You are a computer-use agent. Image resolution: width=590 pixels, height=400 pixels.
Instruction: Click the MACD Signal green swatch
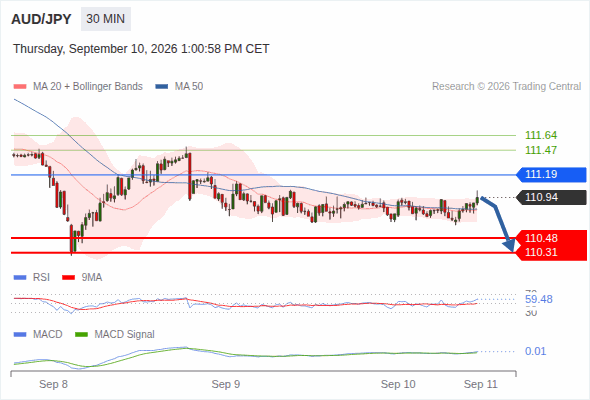tap(81, 335)
